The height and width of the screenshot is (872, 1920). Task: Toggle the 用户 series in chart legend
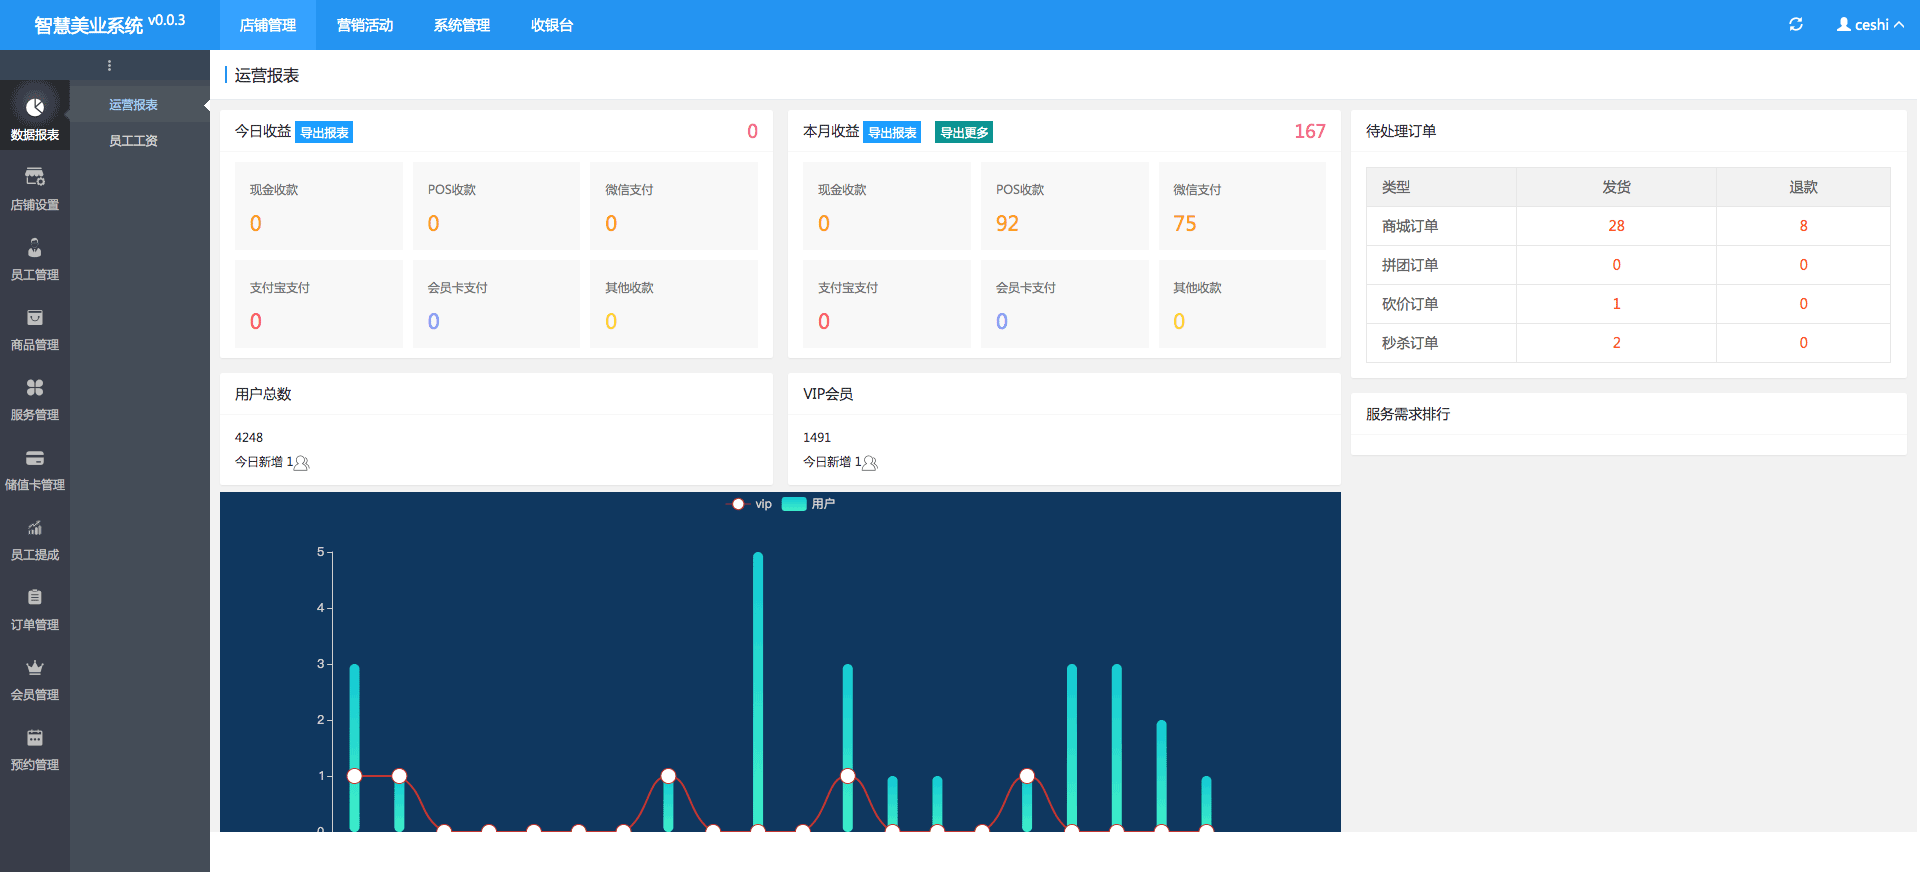coord(808,504)
